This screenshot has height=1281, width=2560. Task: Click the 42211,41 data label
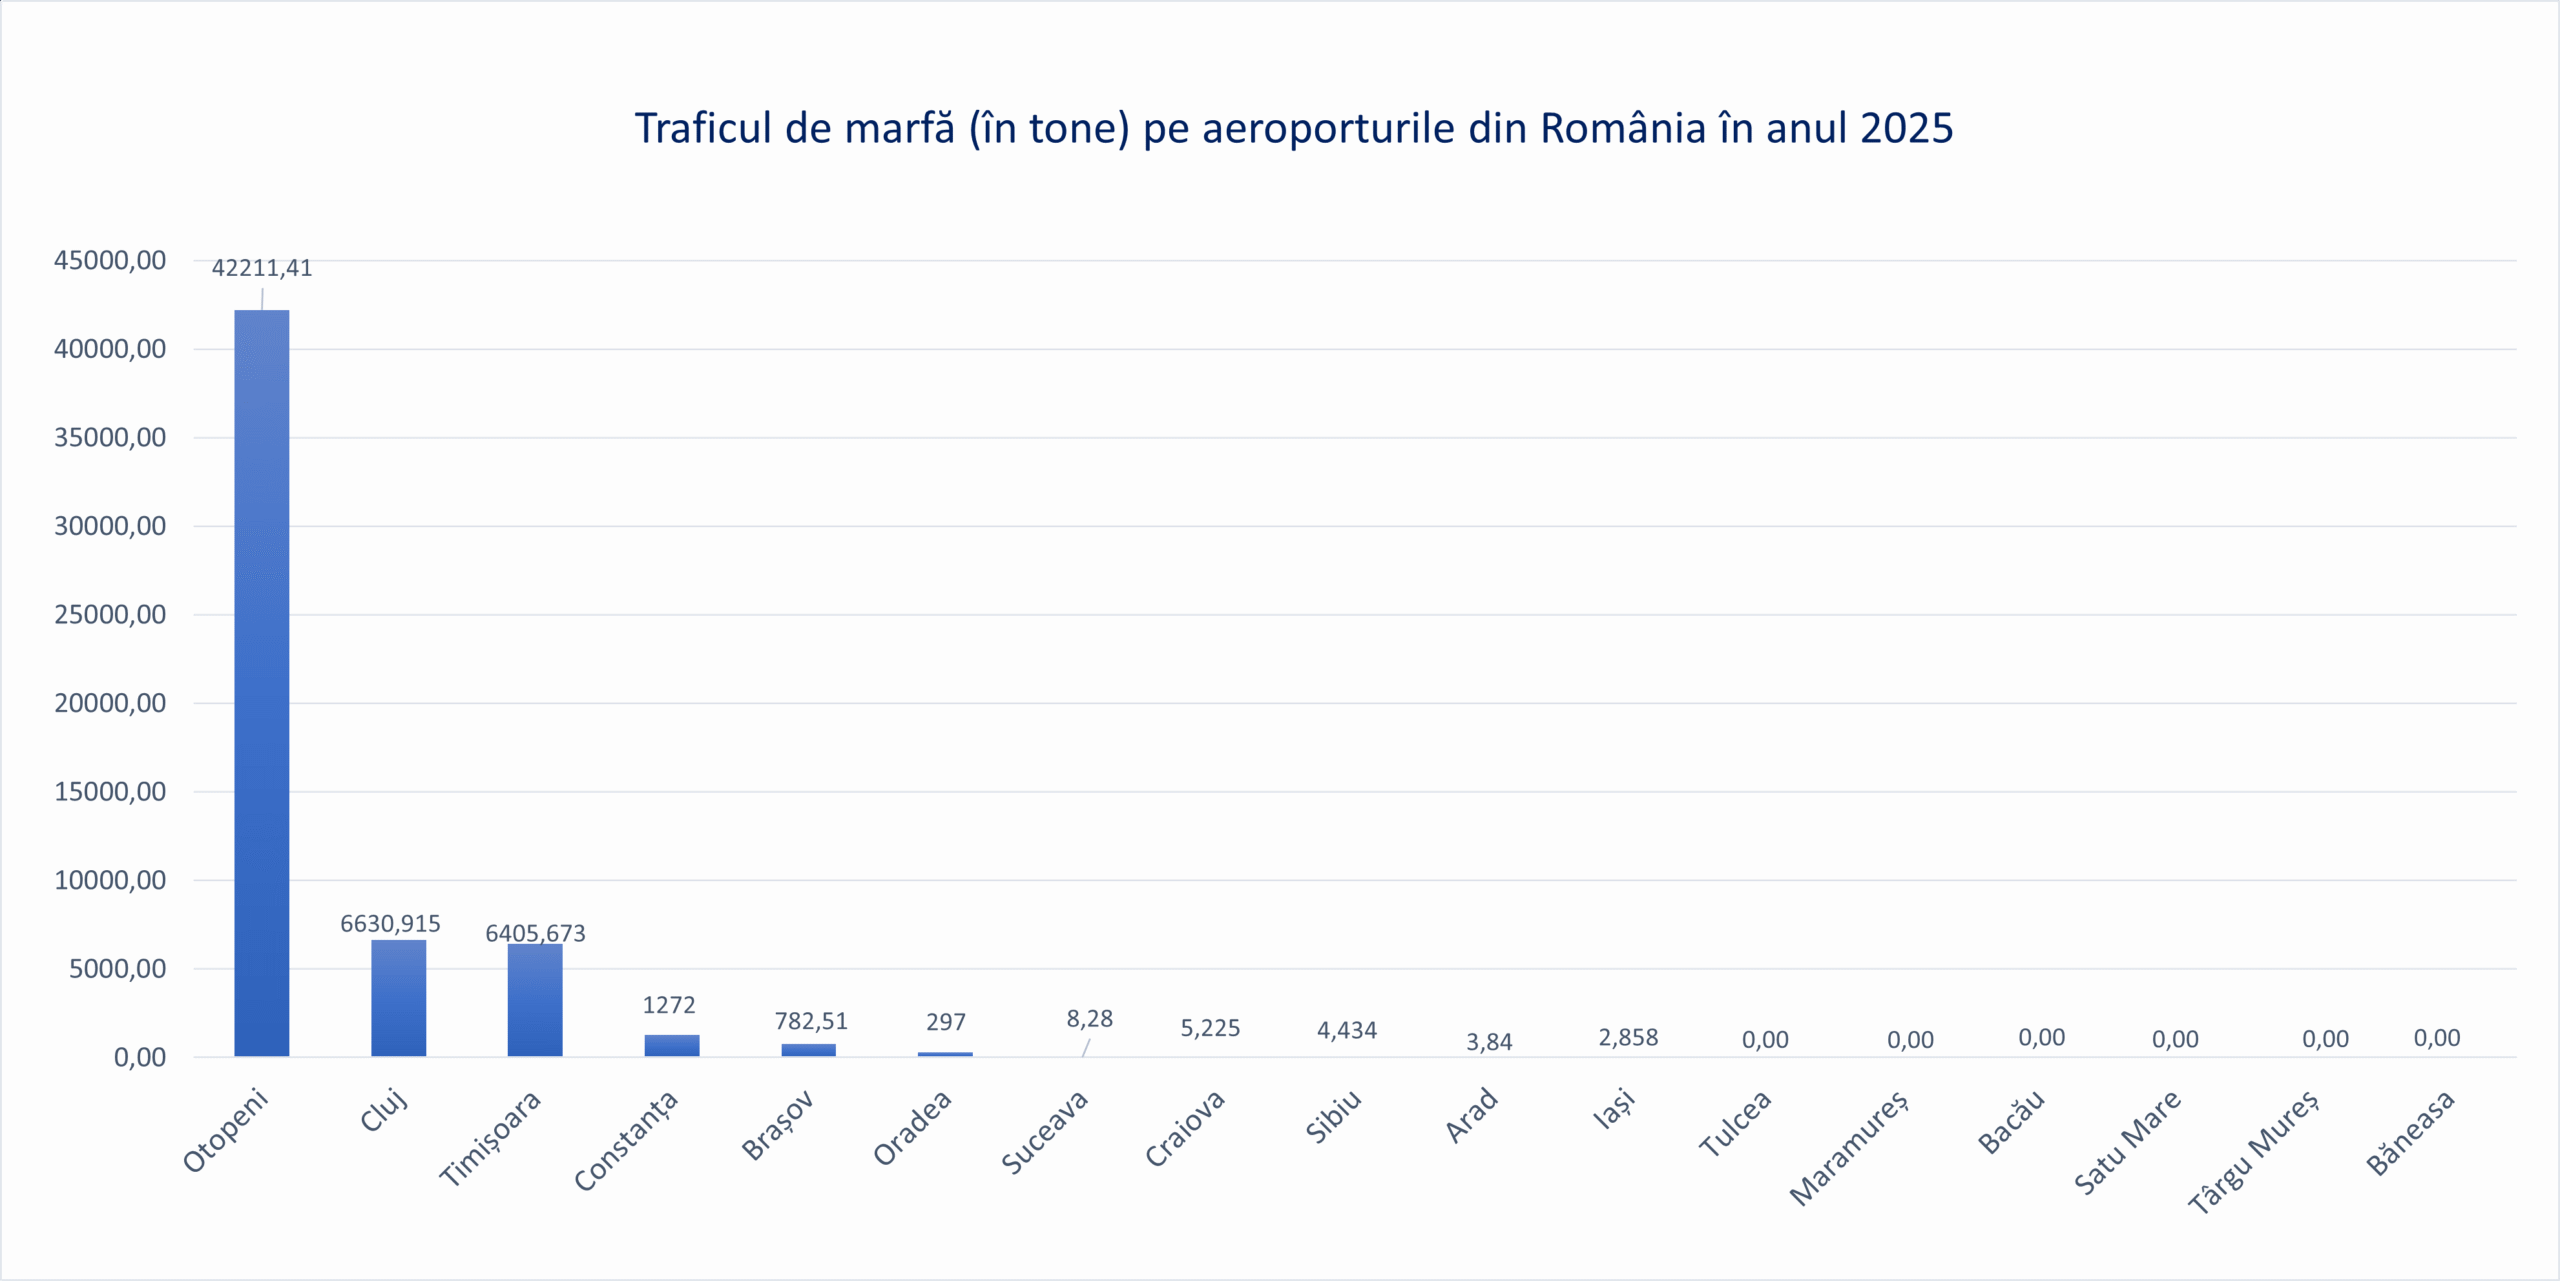point(262,268)
